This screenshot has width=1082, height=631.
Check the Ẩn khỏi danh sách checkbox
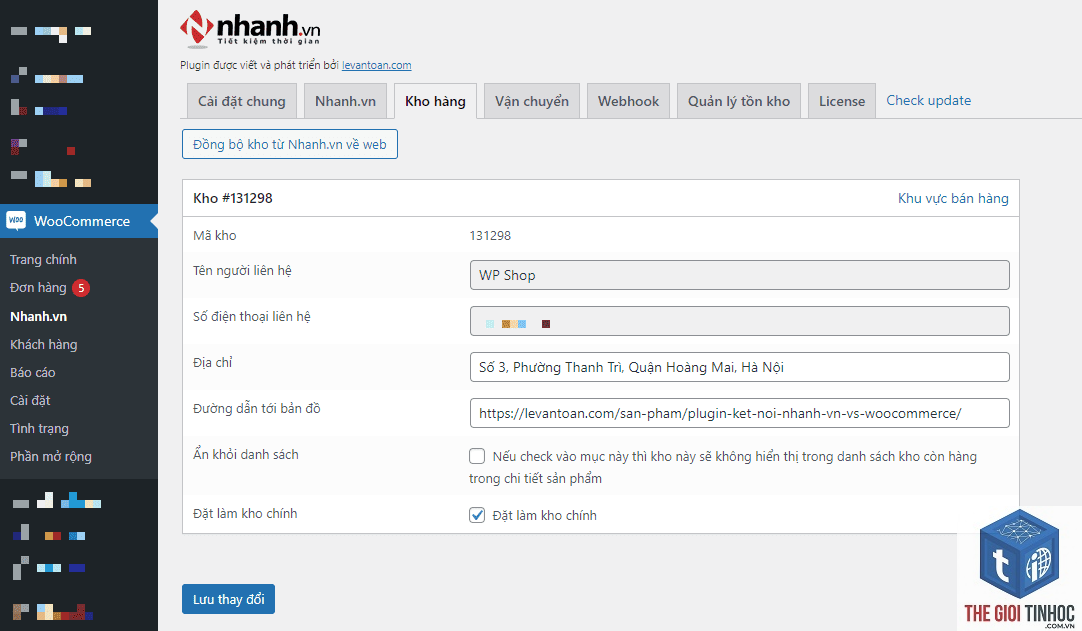pyautogui.click(x=477, y=456)
